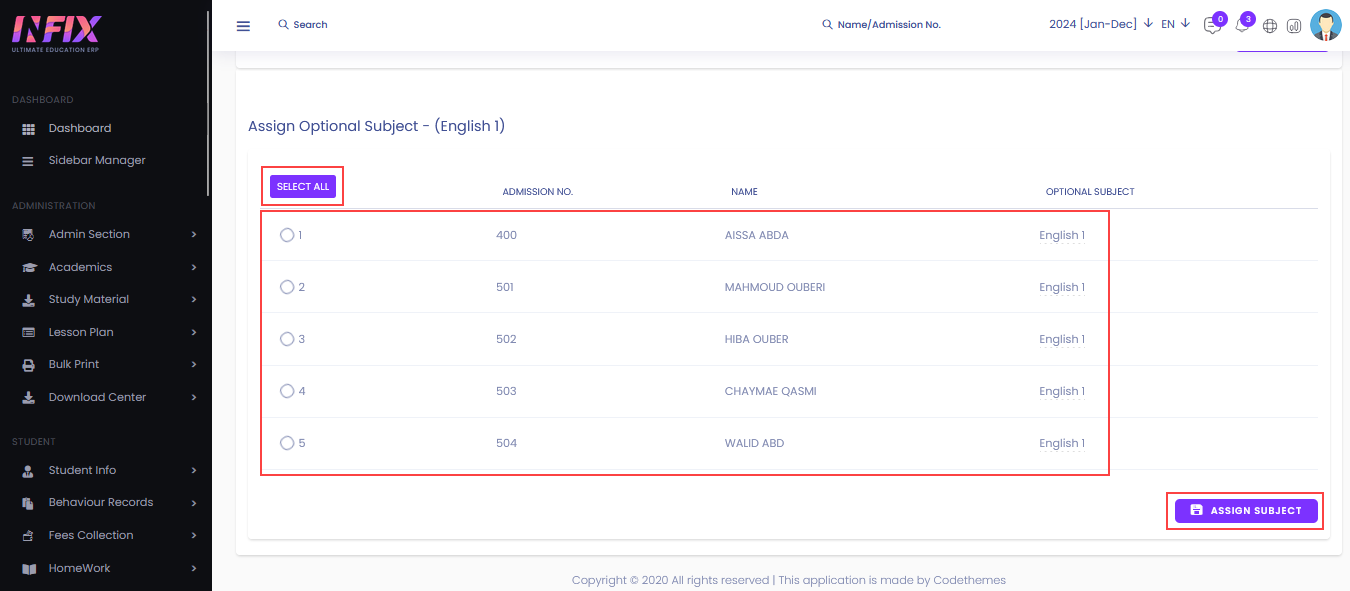Expand the Lesson Plan chevron
Viewport: 1350px width, 591px height.
(x=194, y=333)
